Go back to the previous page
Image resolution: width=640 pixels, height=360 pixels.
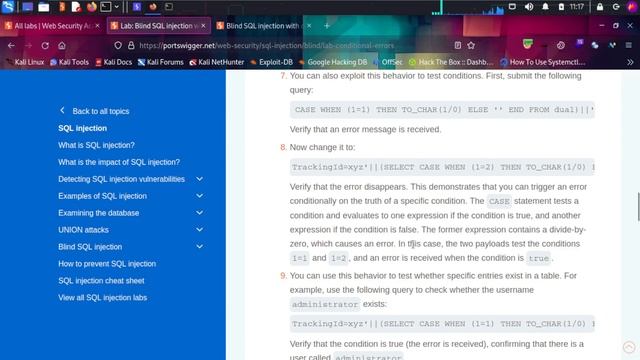pyautogui.click(x=11, y=45)
